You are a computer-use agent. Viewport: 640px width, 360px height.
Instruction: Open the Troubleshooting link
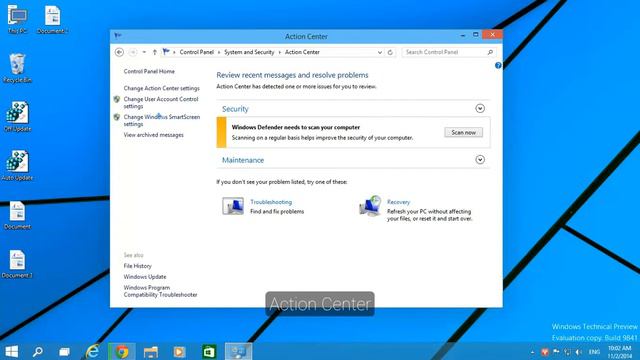[x=271, y=202]
